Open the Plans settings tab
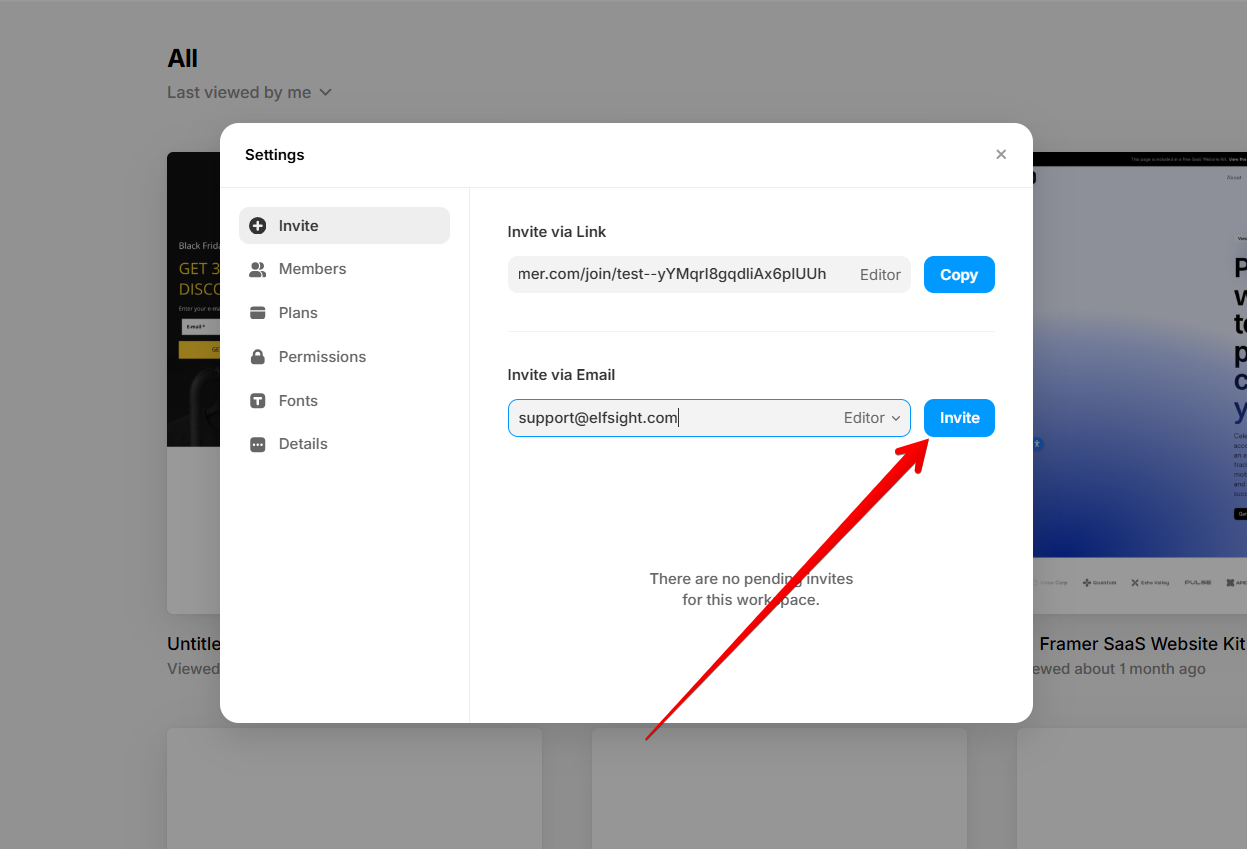Screen dimensions: 1247x849 tap(344, 313)
